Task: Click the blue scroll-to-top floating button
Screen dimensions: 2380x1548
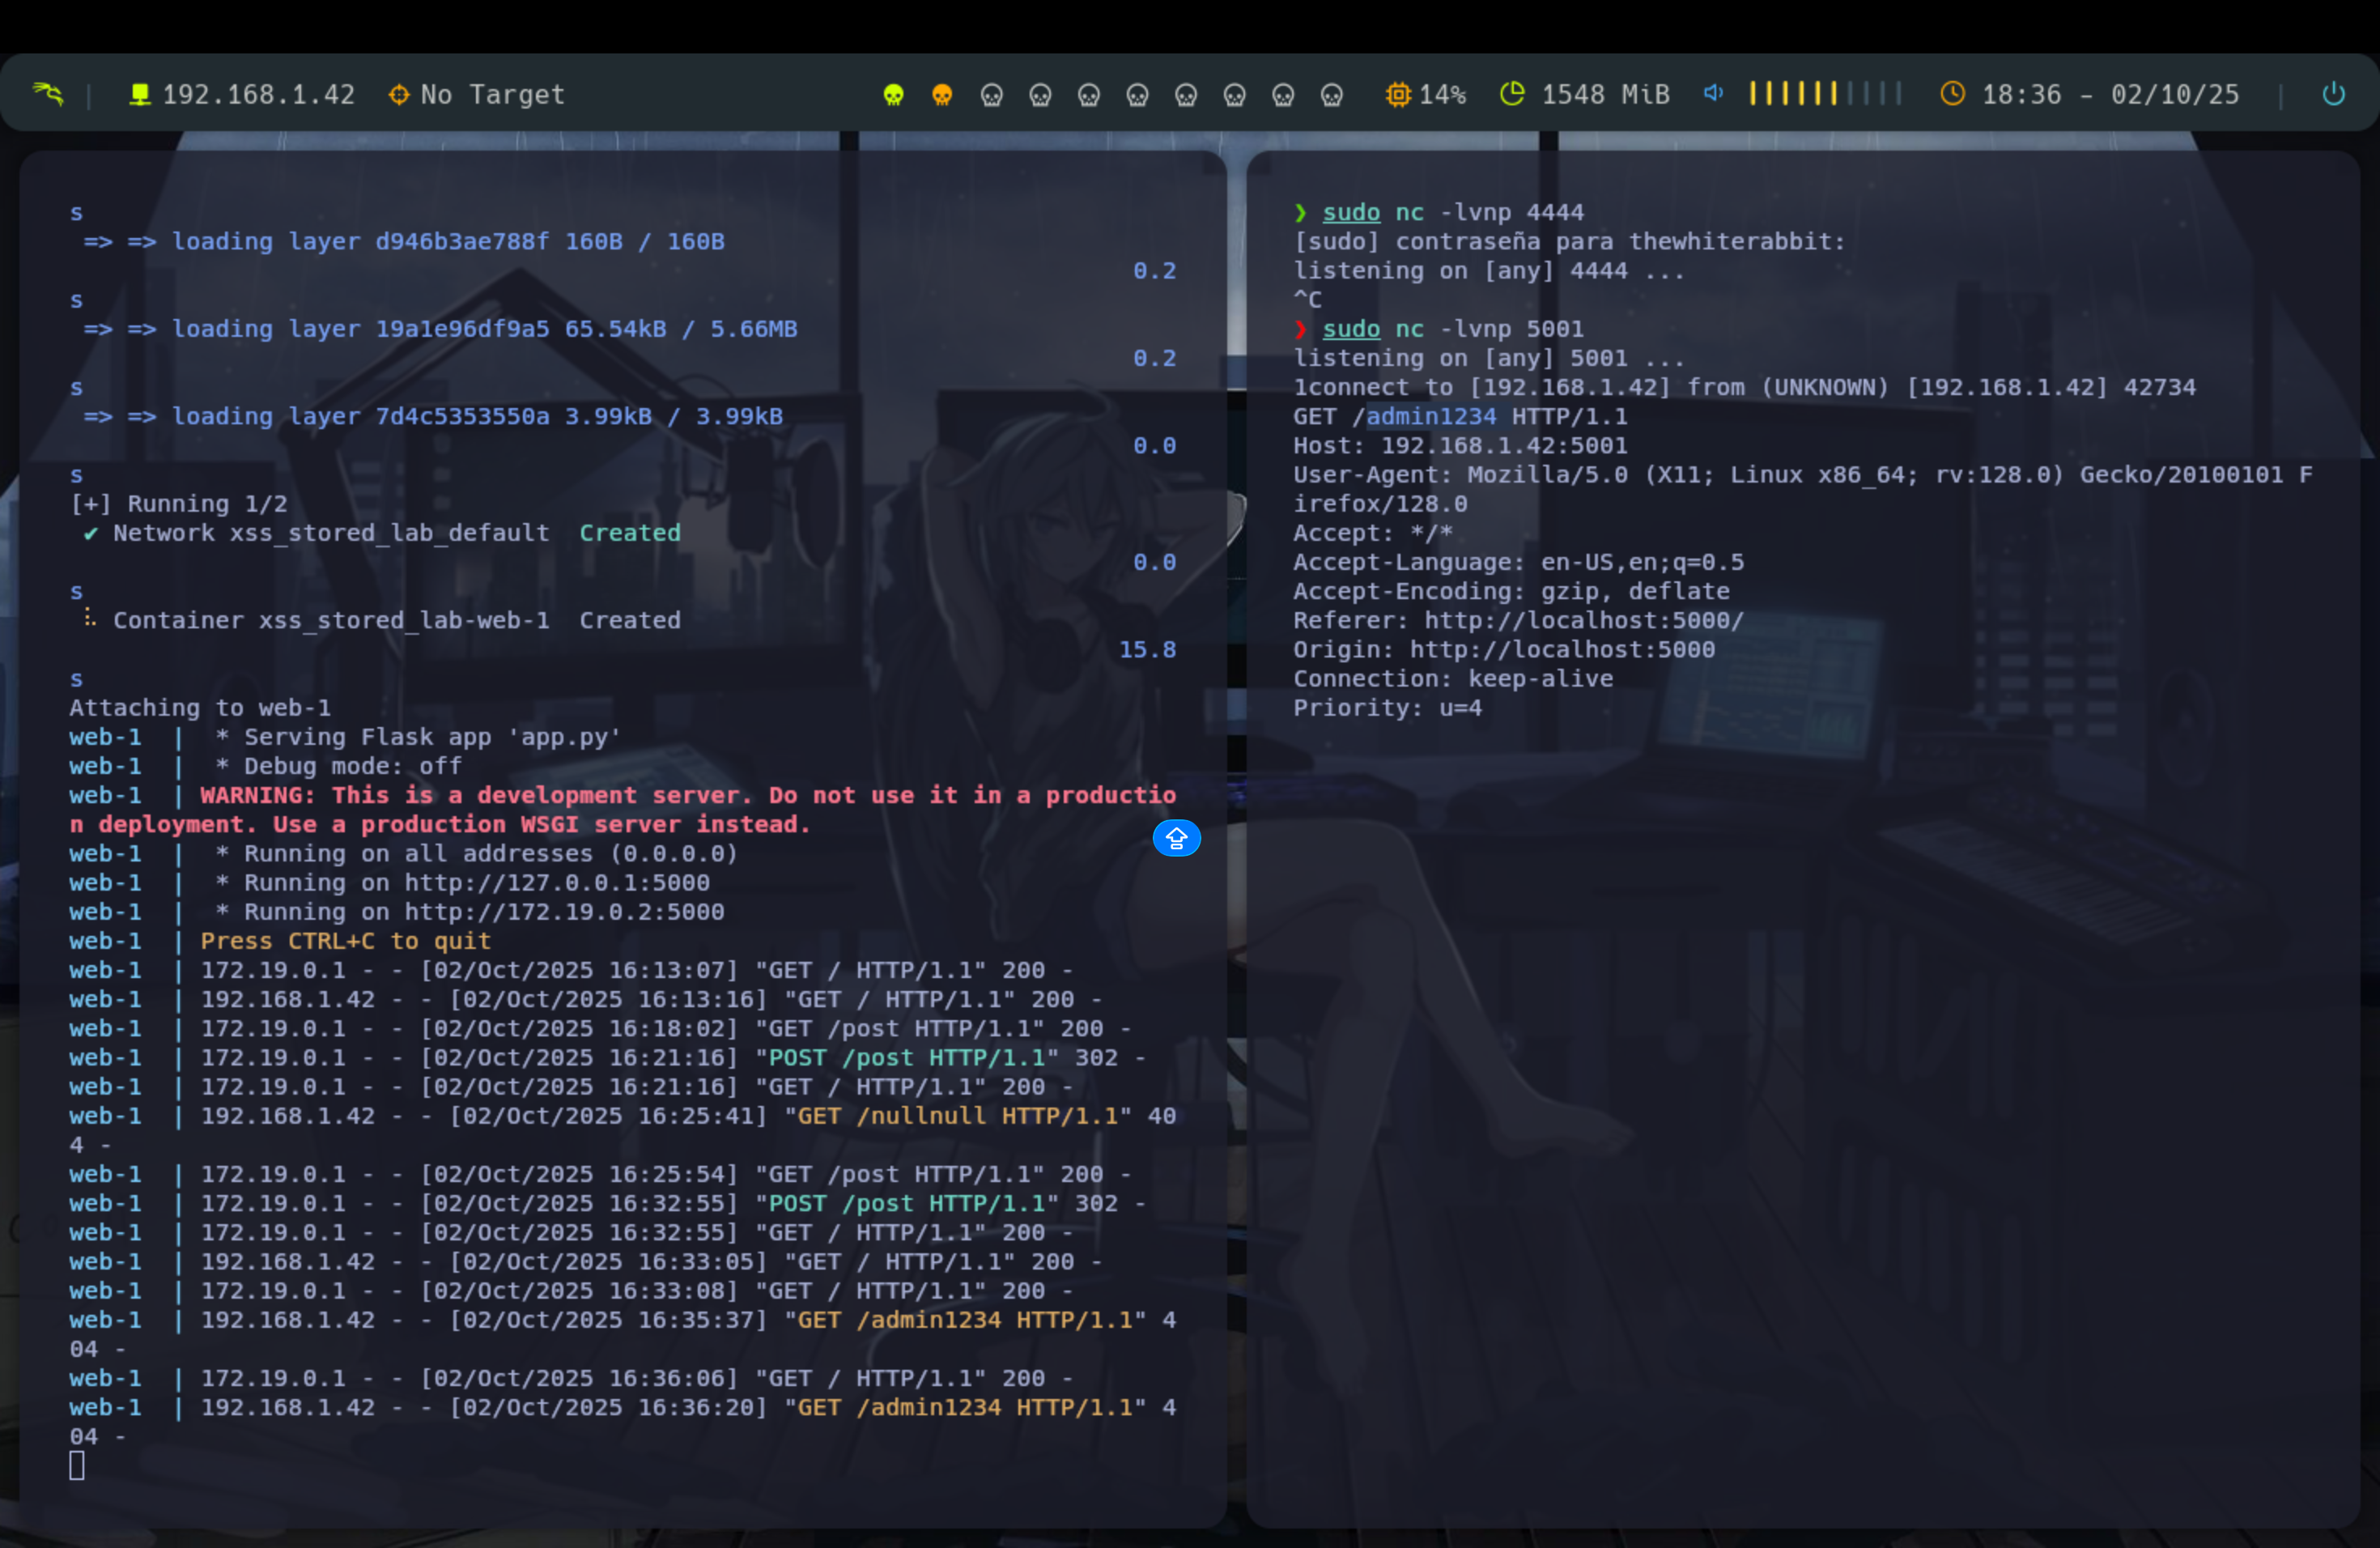Action: (1176, 838)
